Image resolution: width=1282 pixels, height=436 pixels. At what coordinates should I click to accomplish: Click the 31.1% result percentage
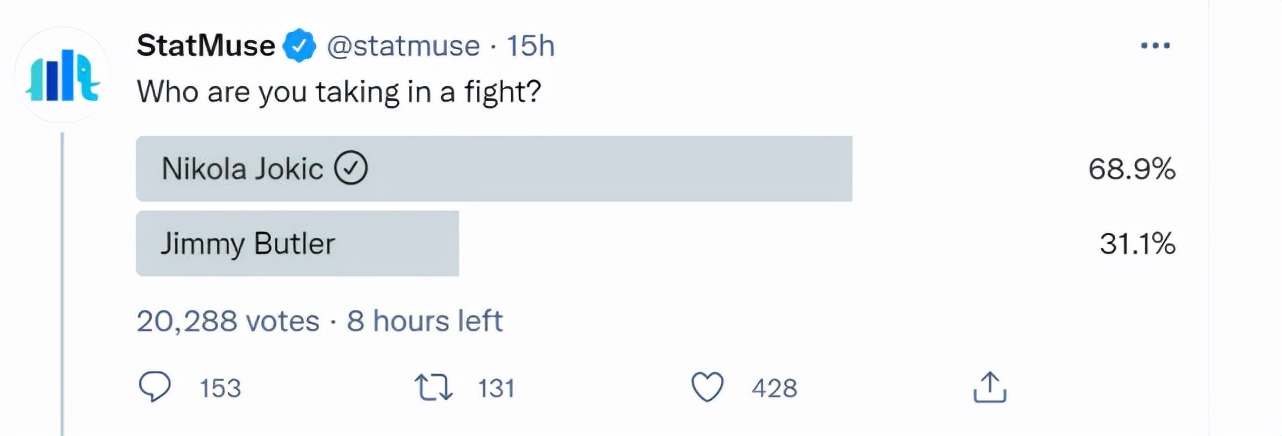[1137, 243]
